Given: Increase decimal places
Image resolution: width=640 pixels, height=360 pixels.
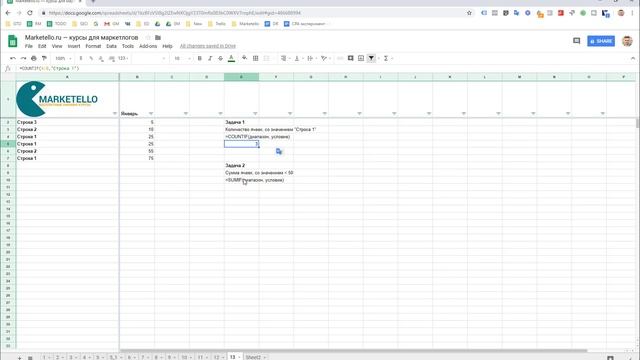Looking at the screenshot, I should (111, 58).
